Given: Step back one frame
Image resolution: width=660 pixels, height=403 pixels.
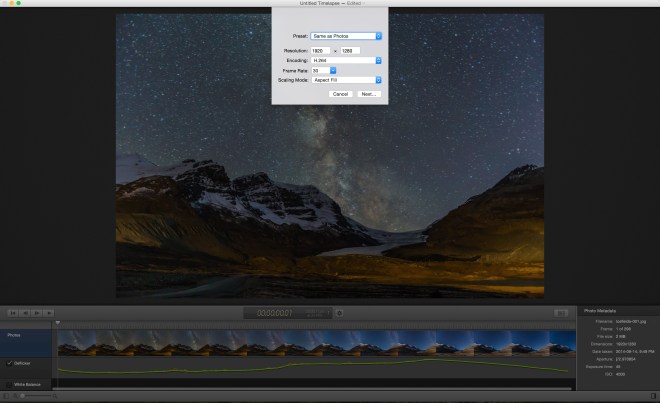Looking at the screenshot, I should pos(24,313).
